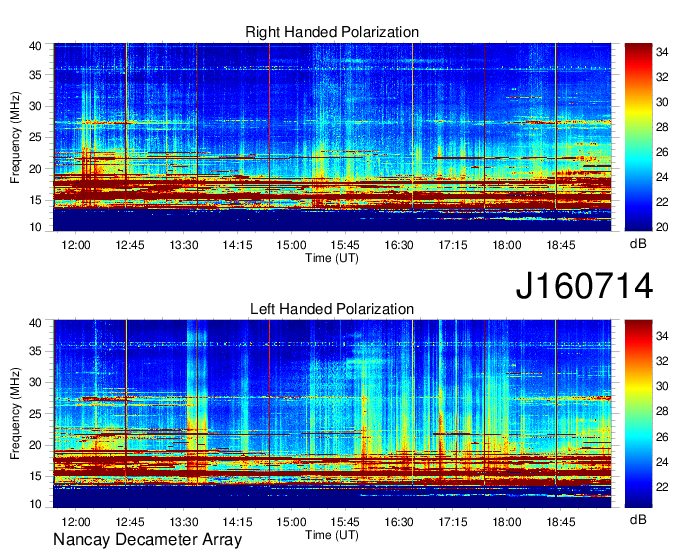Viewport: 680px width, 552px height.
Task: Click the 22 dB value on bottom color bar
Action: [x=662, y=487]
